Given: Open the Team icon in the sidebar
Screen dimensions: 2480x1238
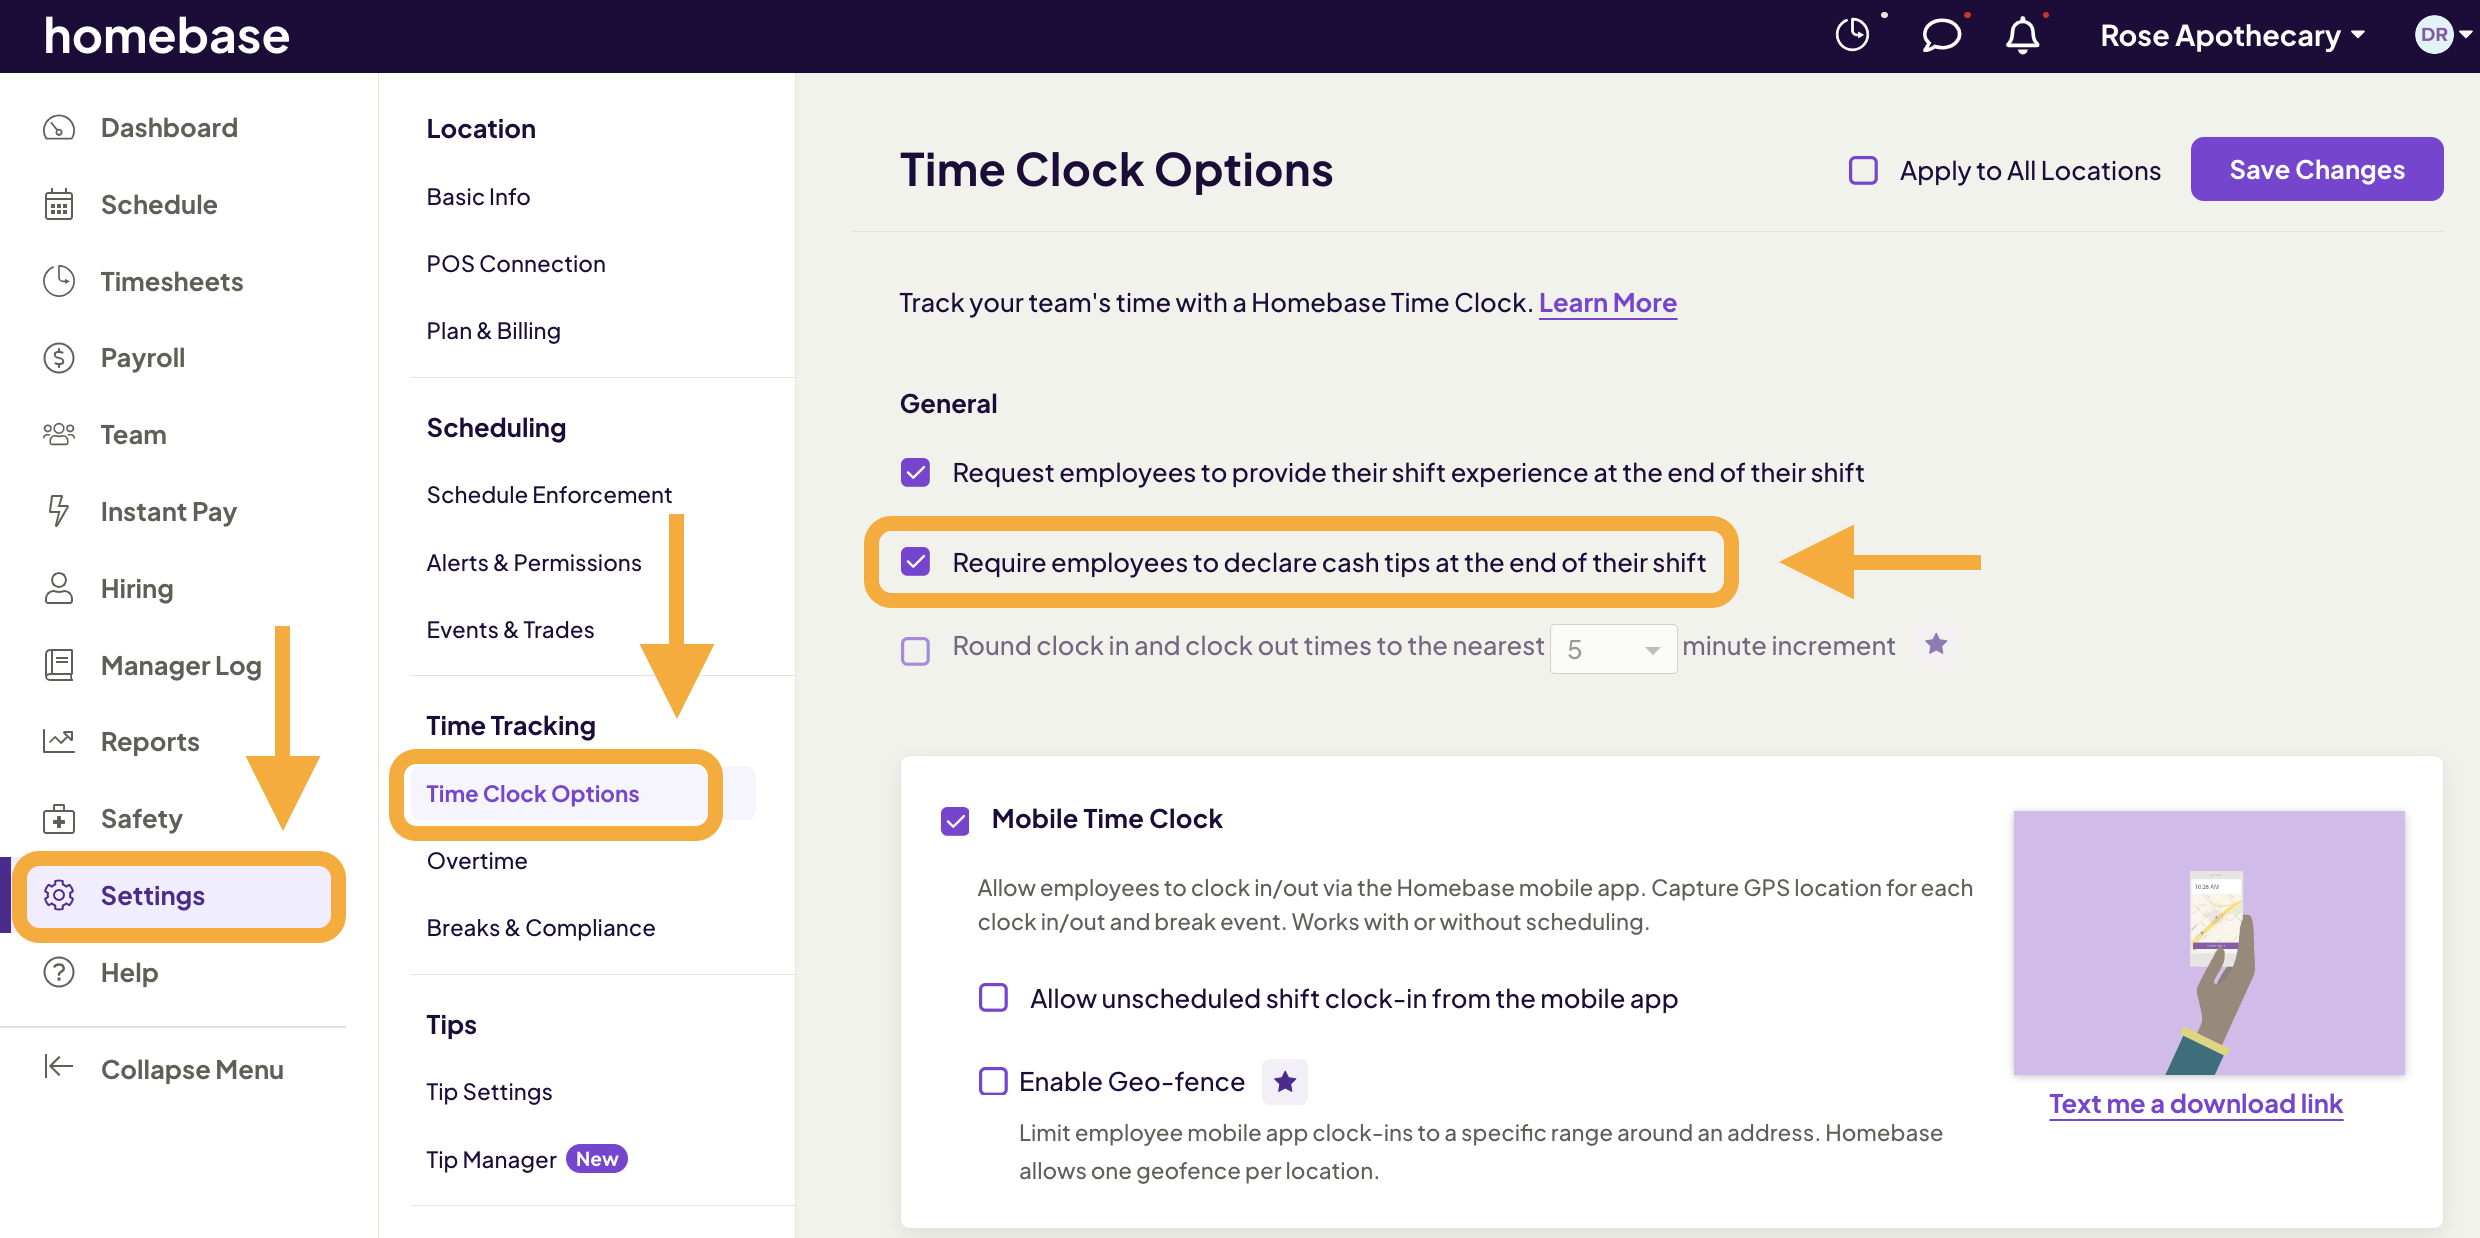Looking at the screenshot, I should 59,434.
